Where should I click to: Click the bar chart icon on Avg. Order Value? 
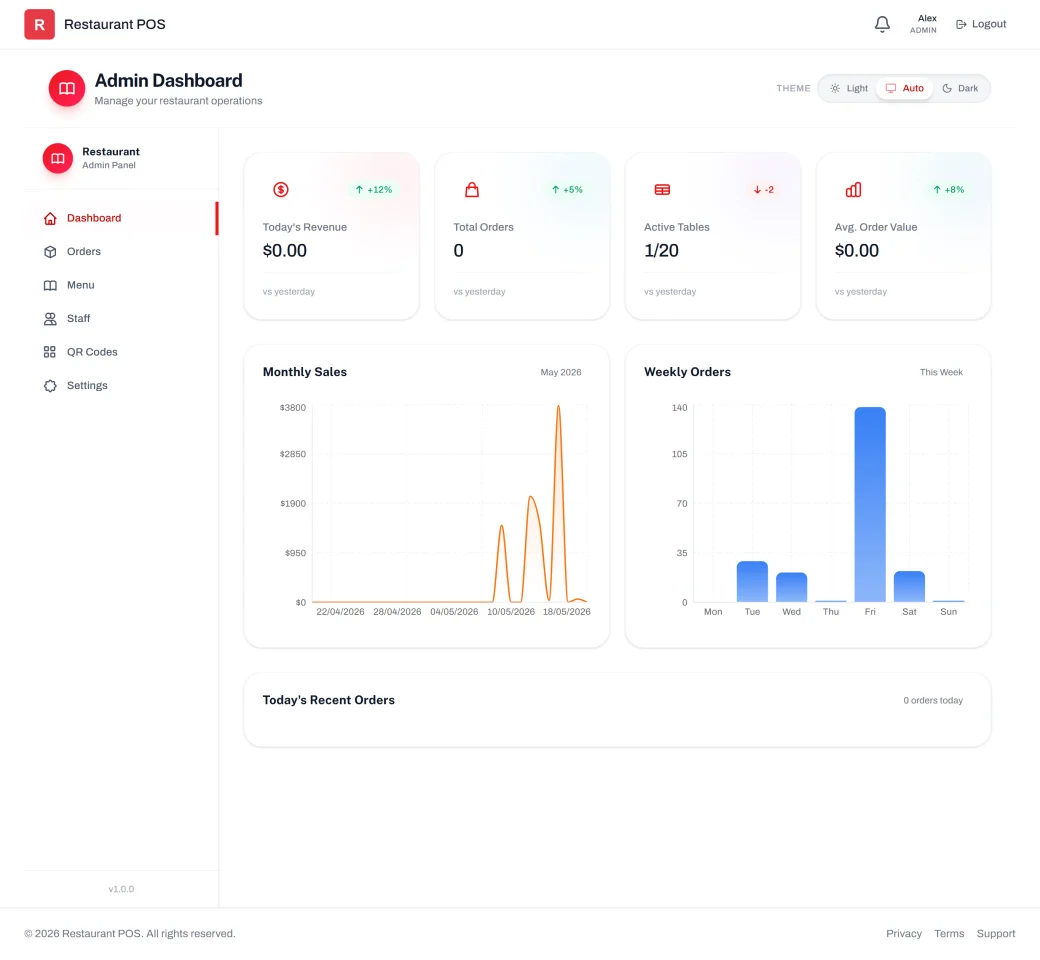(x=854, y=190)
